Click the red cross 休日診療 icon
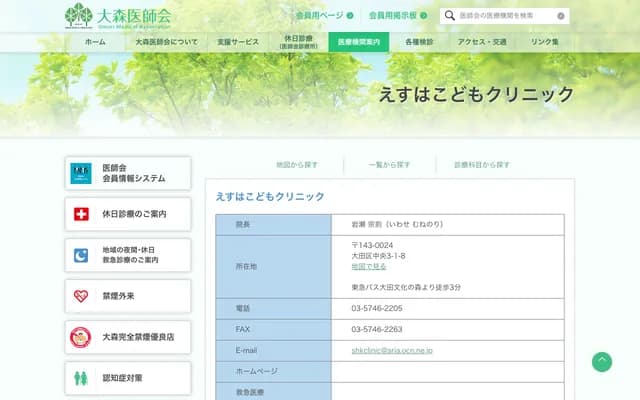Image resolution: width=640 pixels, height=400 pixels. click(x=81, y=214)
